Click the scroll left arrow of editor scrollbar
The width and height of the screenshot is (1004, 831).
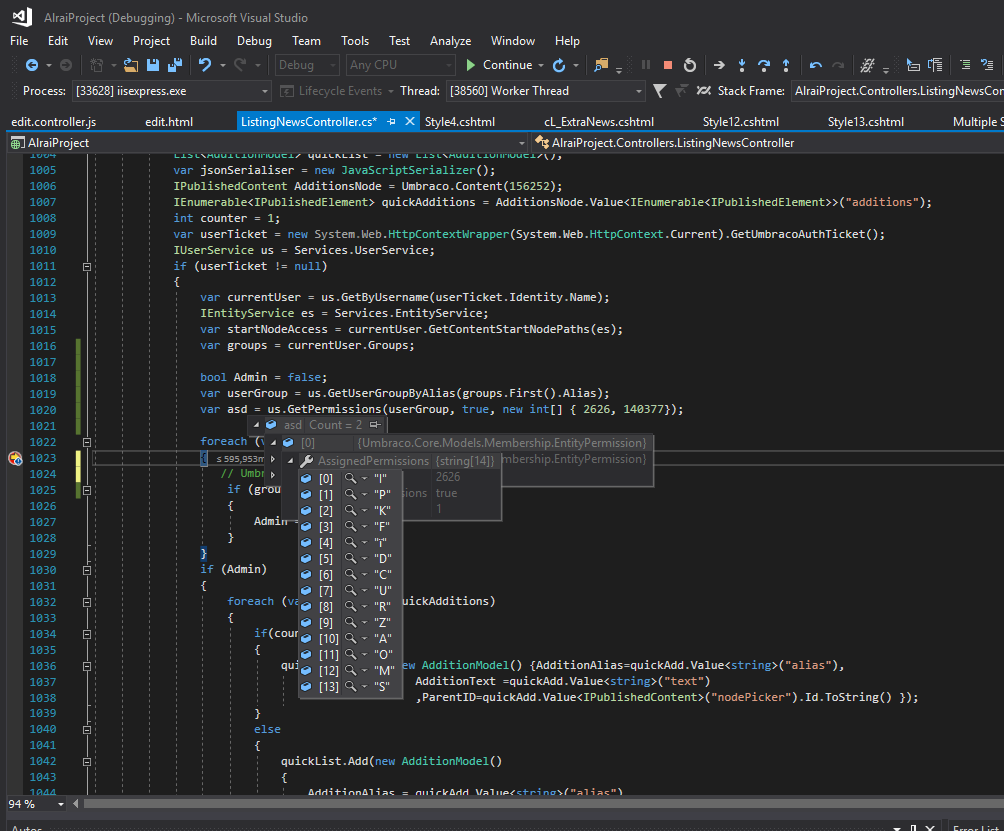point(76,803)
